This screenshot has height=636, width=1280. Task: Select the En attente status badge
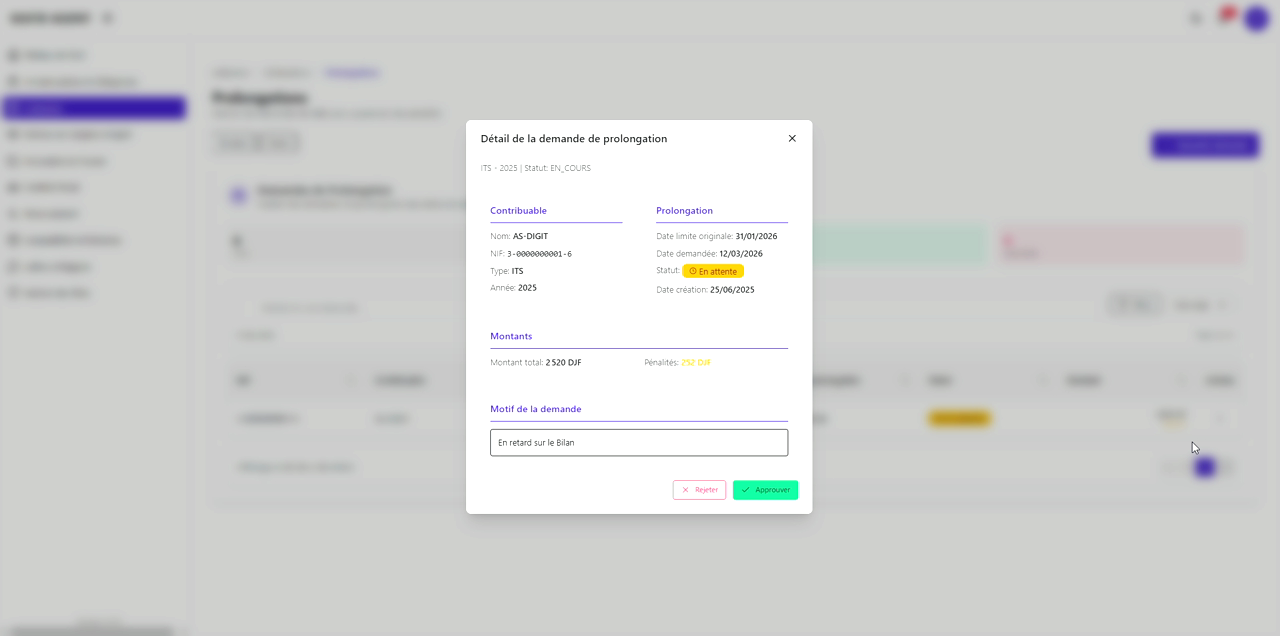713,271
